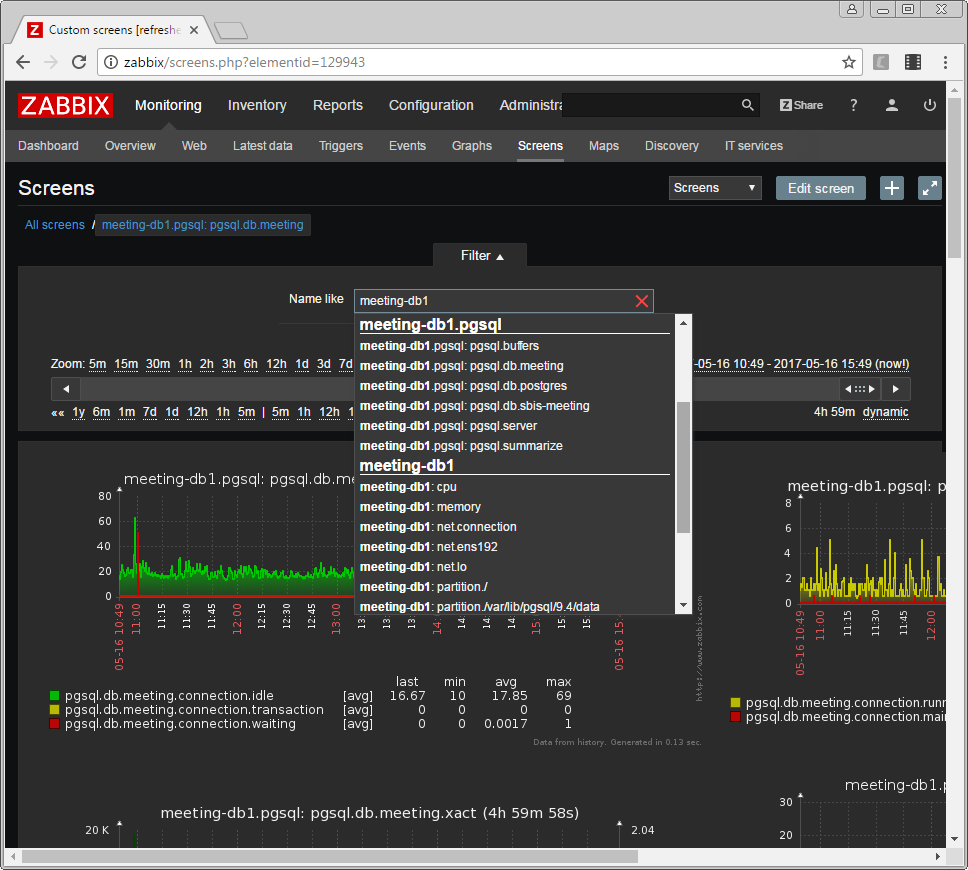
Task: Click the double left arrows shift control
Action: coord(57,412)
